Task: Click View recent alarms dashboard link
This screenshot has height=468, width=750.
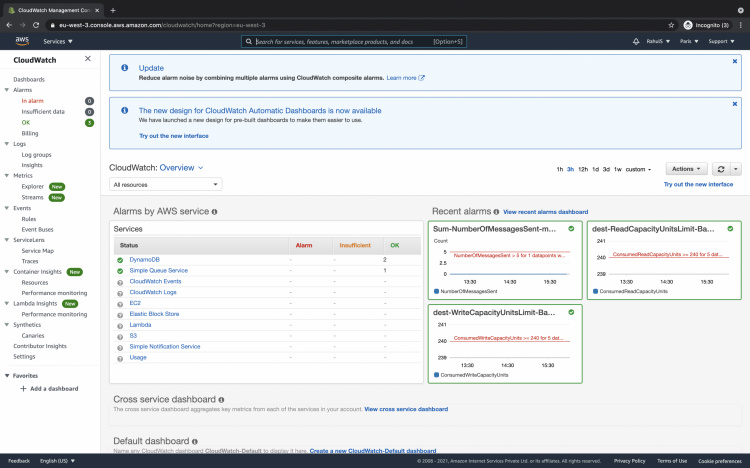Action: pyautogui.click(x=545, y=212)
